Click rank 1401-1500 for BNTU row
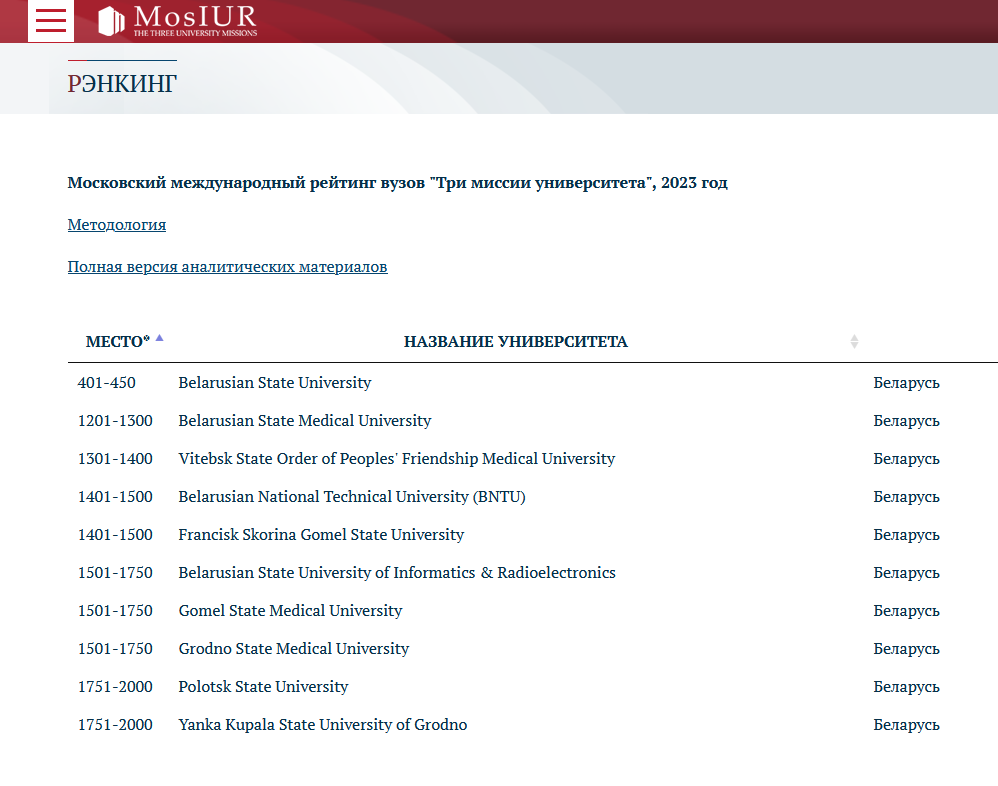Screen dimensions: 998x786 [115, 497]
